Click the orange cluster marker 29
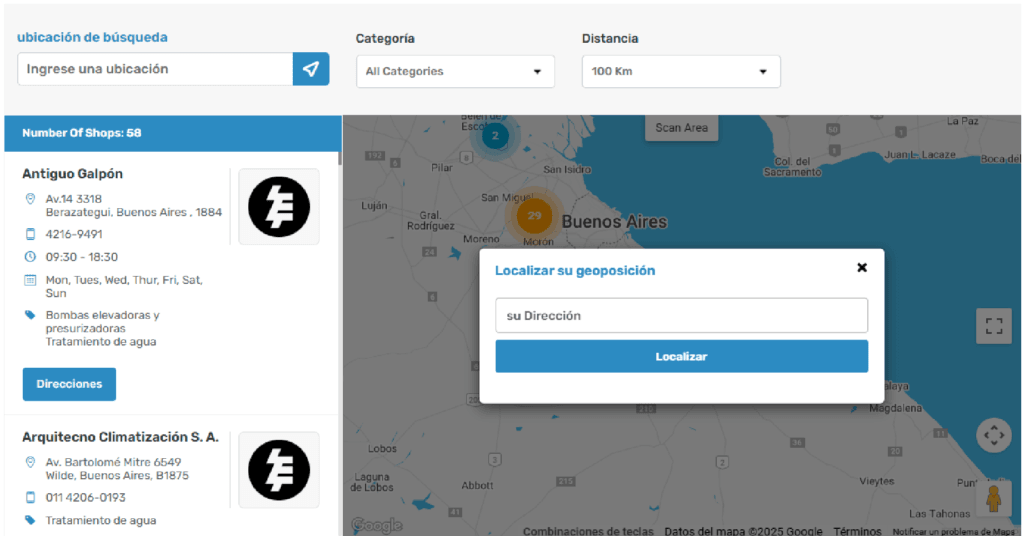 (534, 215)
